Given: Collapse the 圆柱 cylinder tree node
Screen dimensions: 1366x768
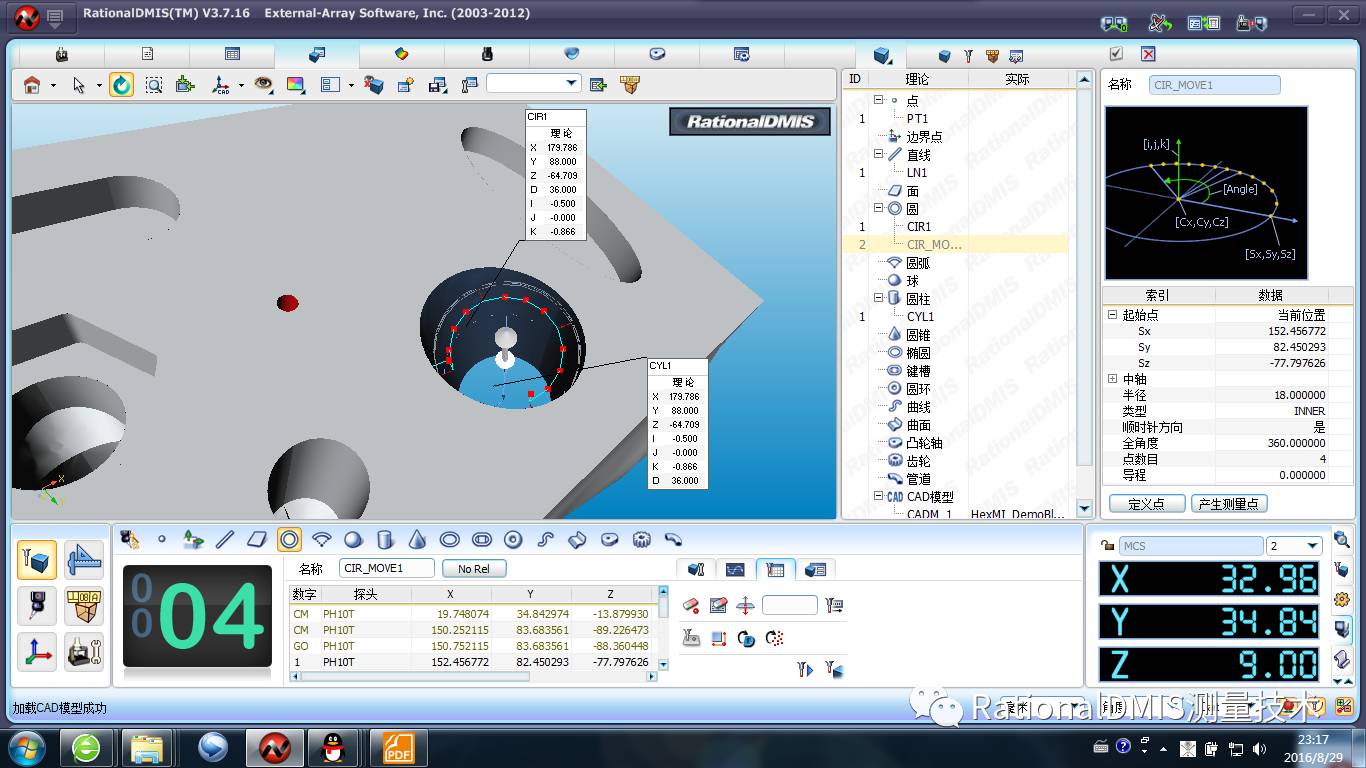Looking at the screenshot, I should pyautogui.click(x=878, y=298).
